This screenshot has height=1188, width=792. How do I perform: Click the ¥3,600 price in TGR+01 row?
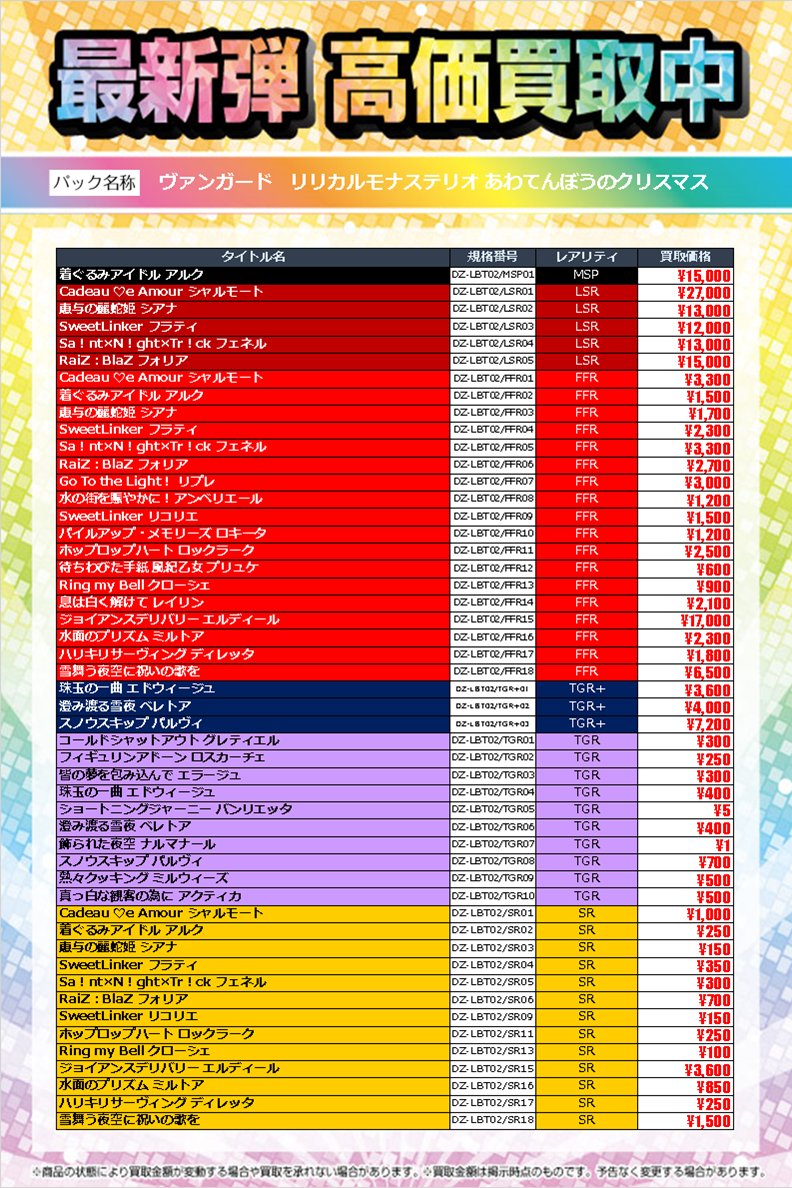[x=685, y=689]
